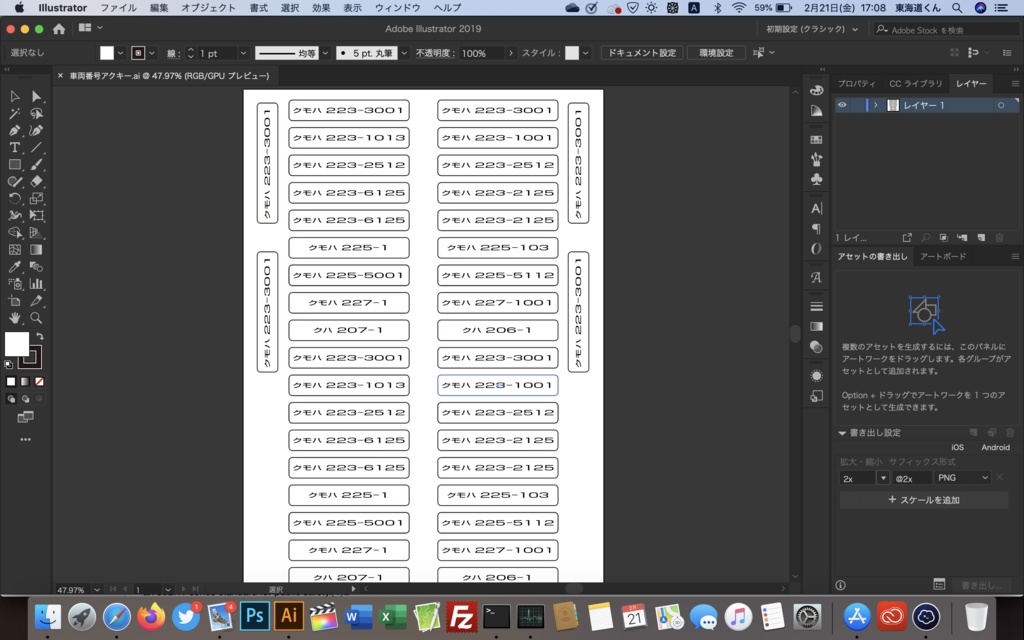The width and height of the screenshot is (1024, 640).
Task: Open the Symbols panel icon
Action: 816,180
